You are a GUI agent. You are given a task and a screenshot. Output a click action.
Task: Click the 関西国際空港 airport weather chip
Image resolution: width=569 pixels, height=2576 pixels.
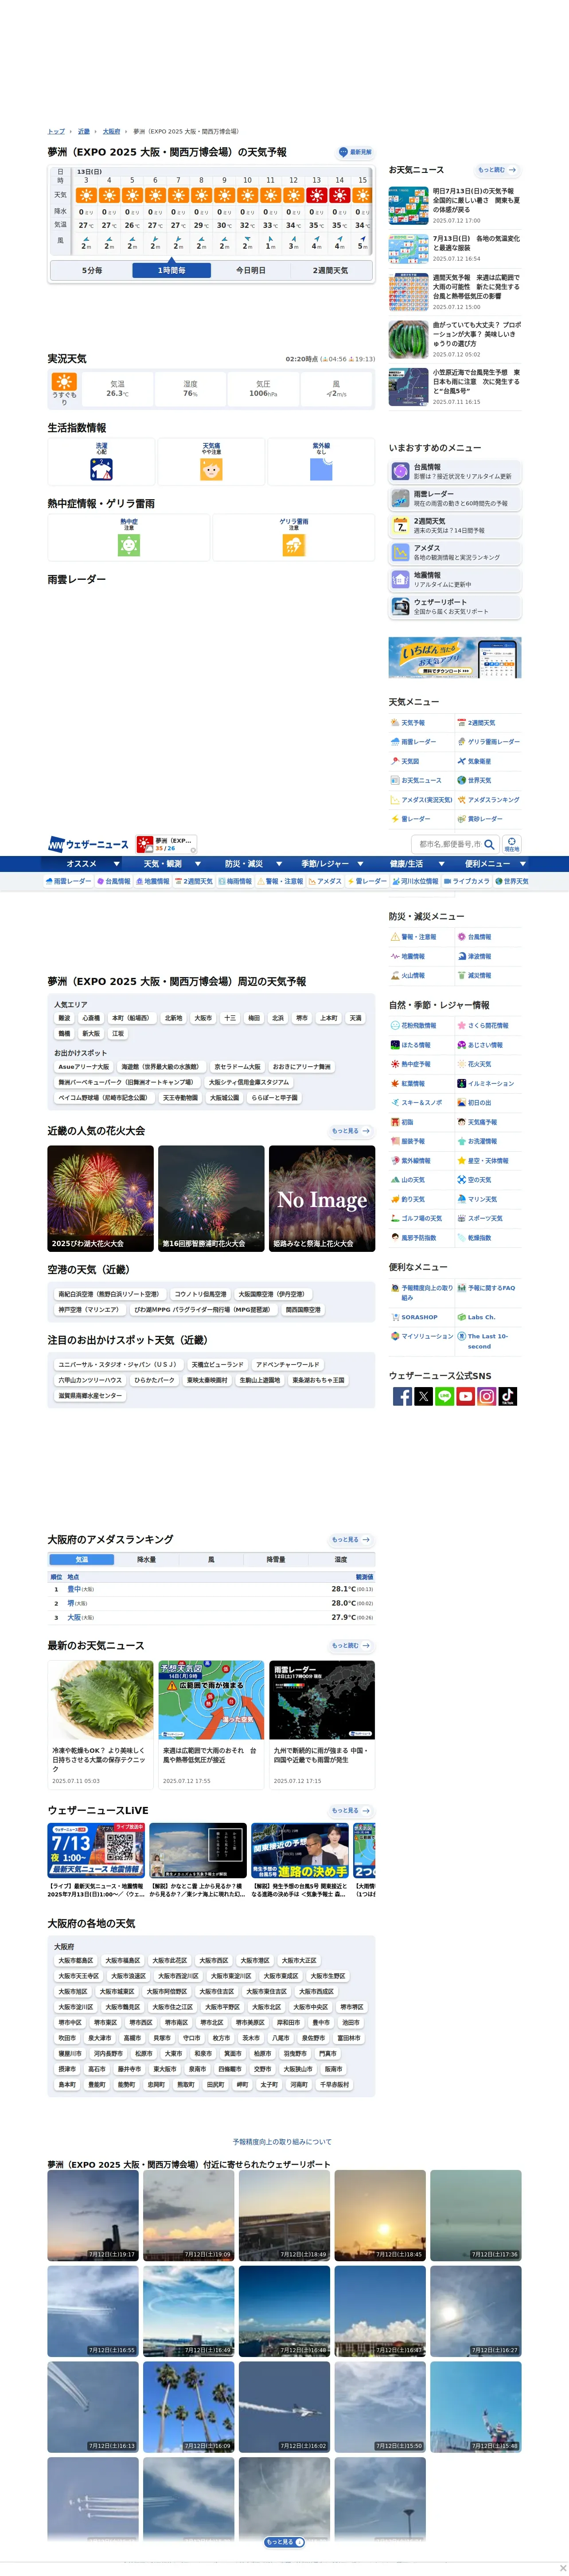pyautogui.click(x=303, y=1309)
